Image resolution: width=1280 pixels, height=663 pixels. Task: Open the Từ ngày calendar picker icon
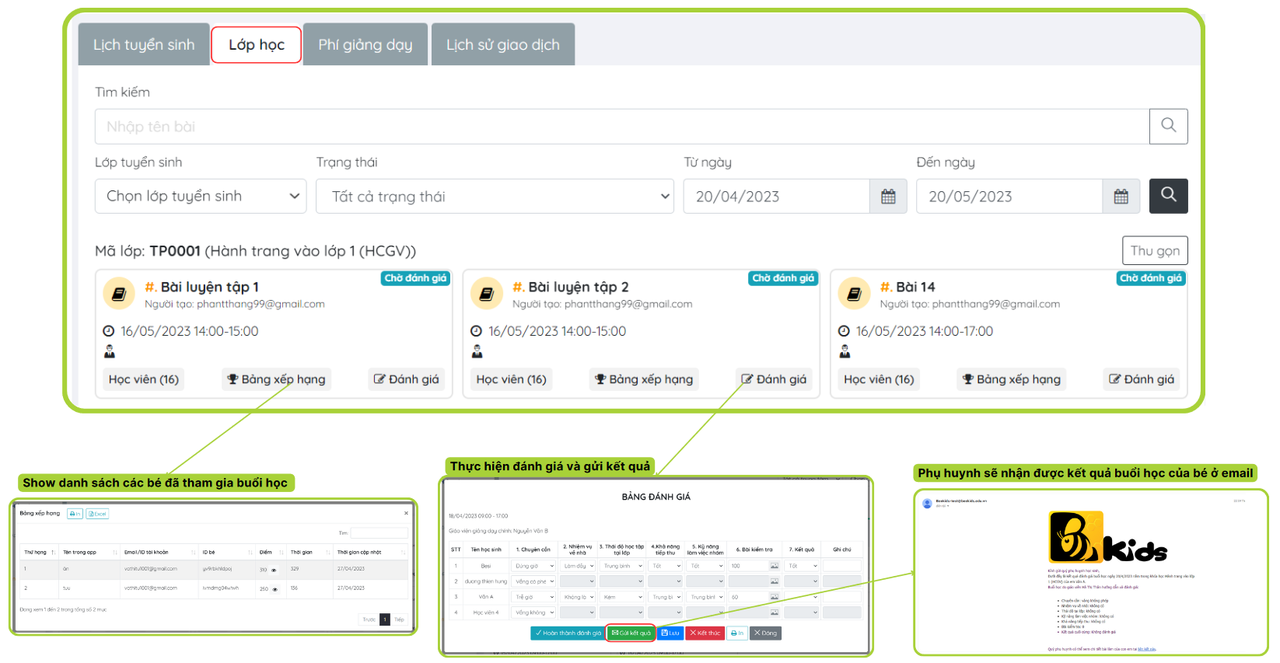[x=888, y=197]
